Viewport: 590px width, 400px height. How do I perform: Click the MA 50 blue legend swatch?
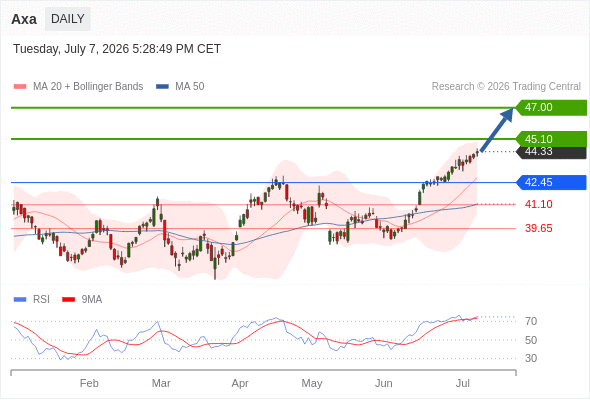162,87
